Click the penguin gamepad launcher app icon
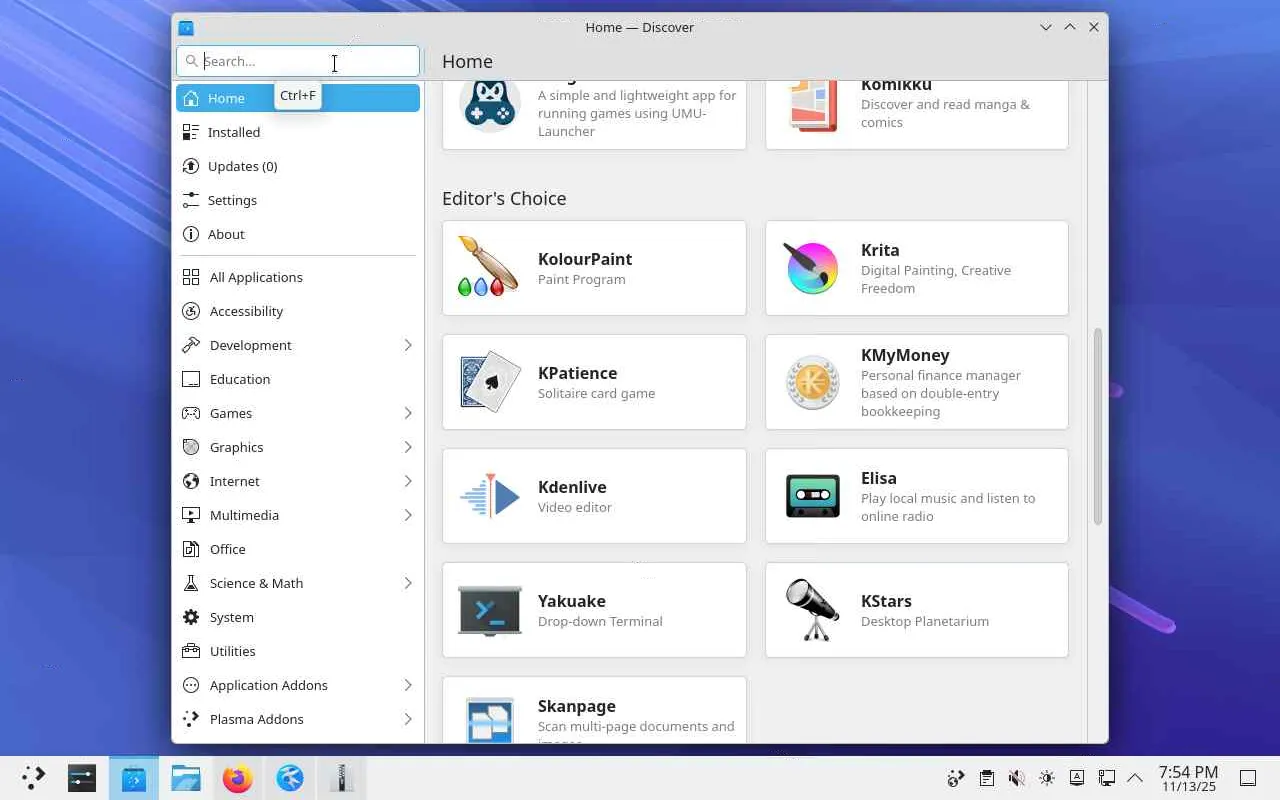 [488, 106]
